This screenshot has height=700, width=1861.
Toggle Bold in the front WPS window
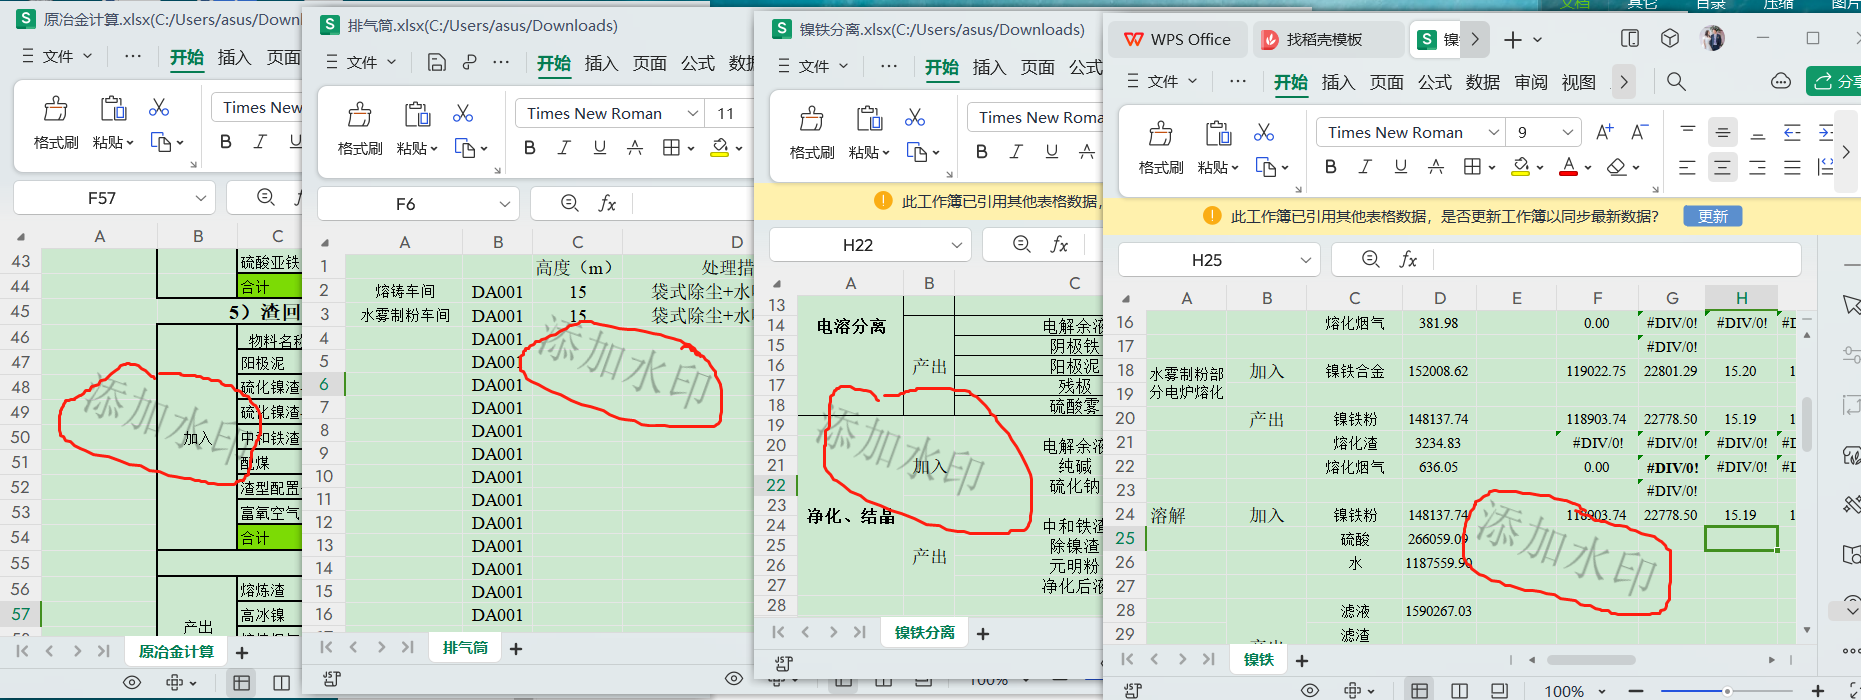tap(1330, 167)
